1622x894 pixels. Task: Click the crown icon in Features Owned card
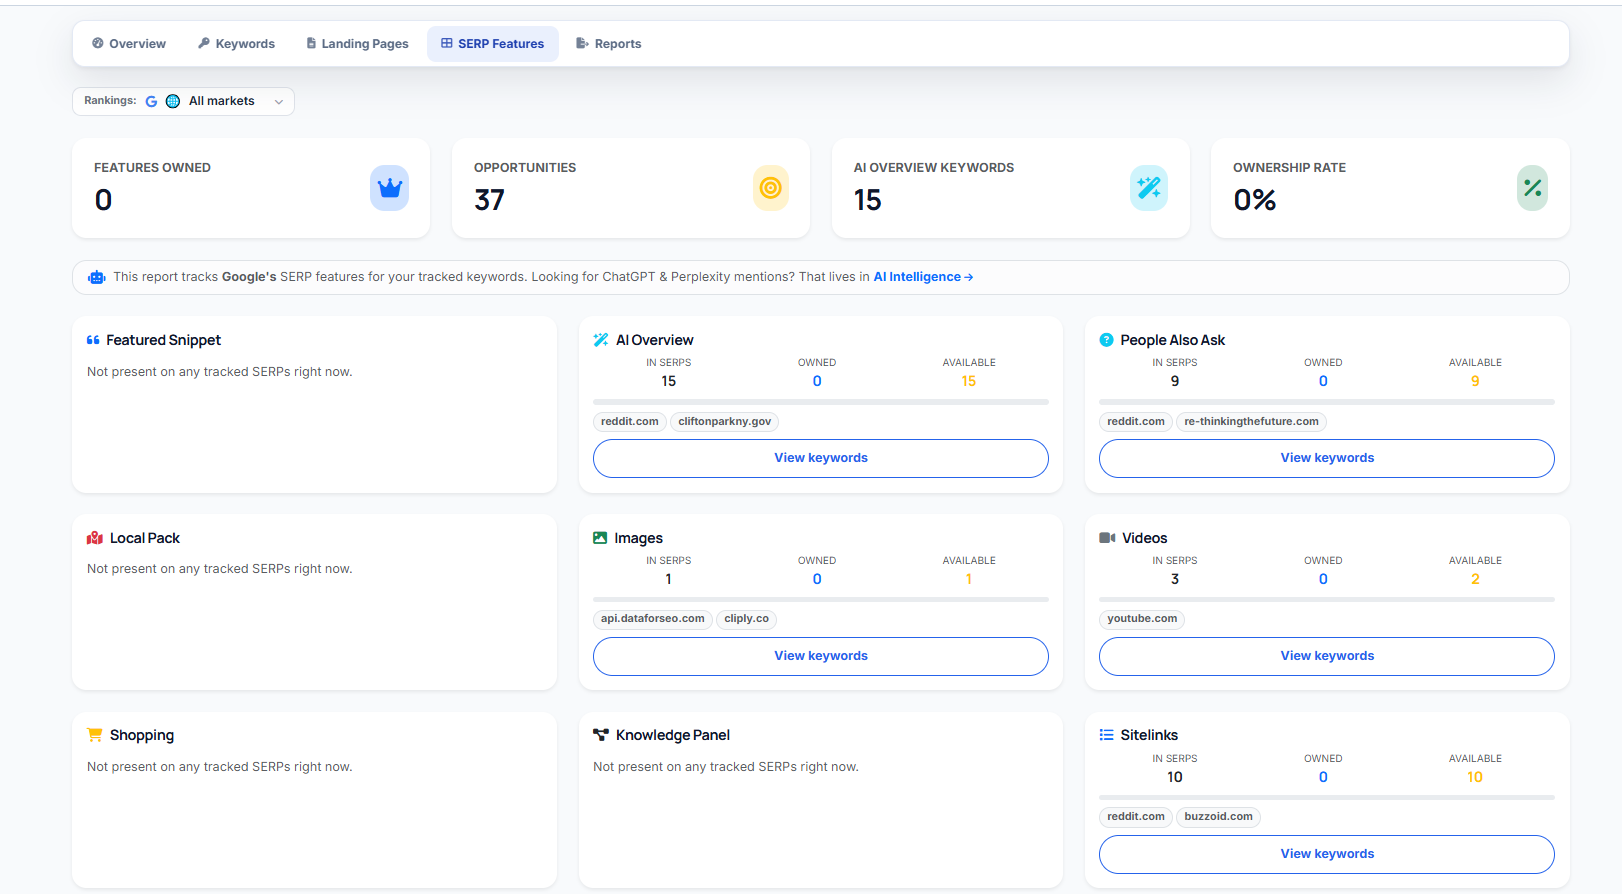[390, 188]
